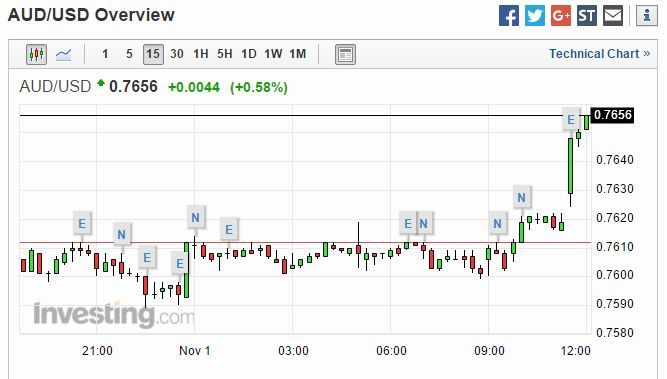Viewport: 667px width, 379px height.
Task: Switch to line chart type
Action: (x=64, y=54)
